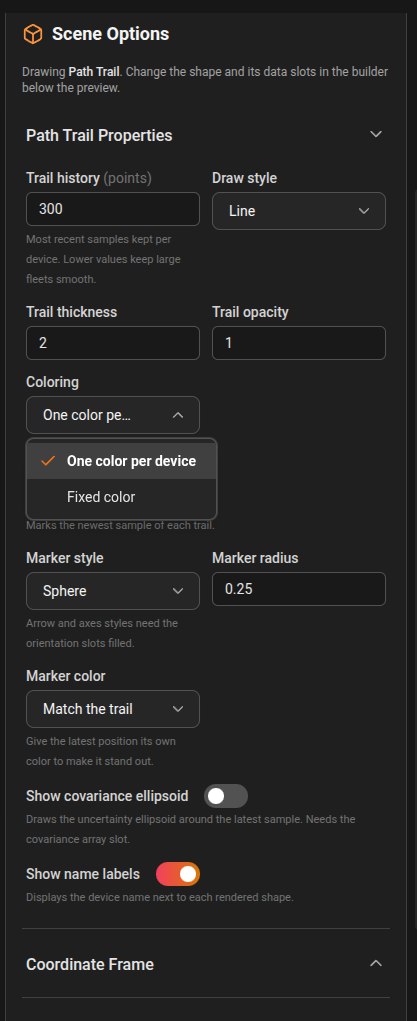Image resolution: width=417 pixels, height=1021 pixels.
Task: Edit the Trail history points field
Action: [113, 209]
